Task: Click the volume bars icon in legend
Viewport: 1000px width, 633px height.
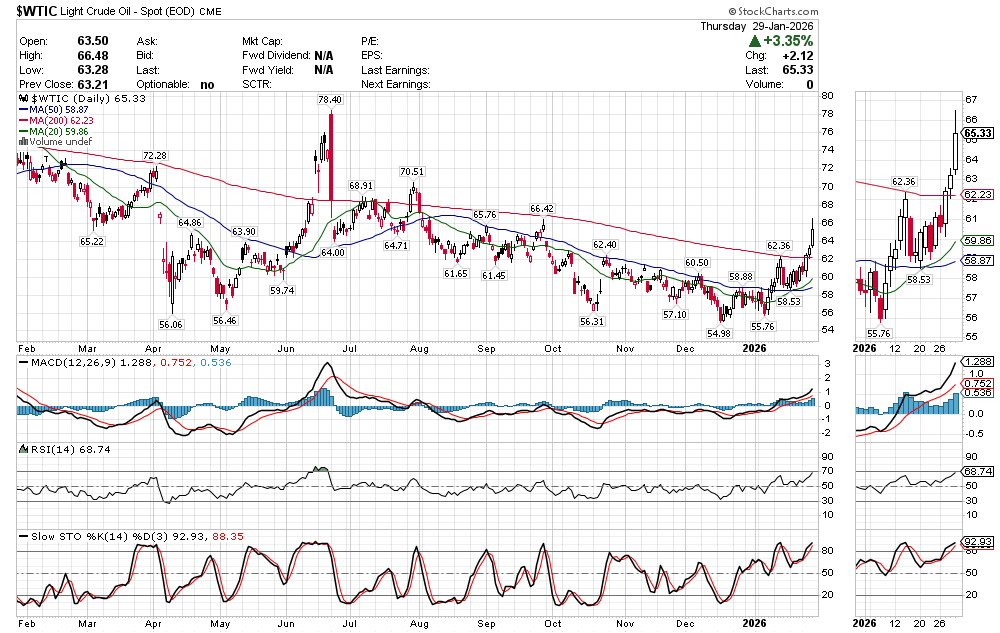Action: 21,142
